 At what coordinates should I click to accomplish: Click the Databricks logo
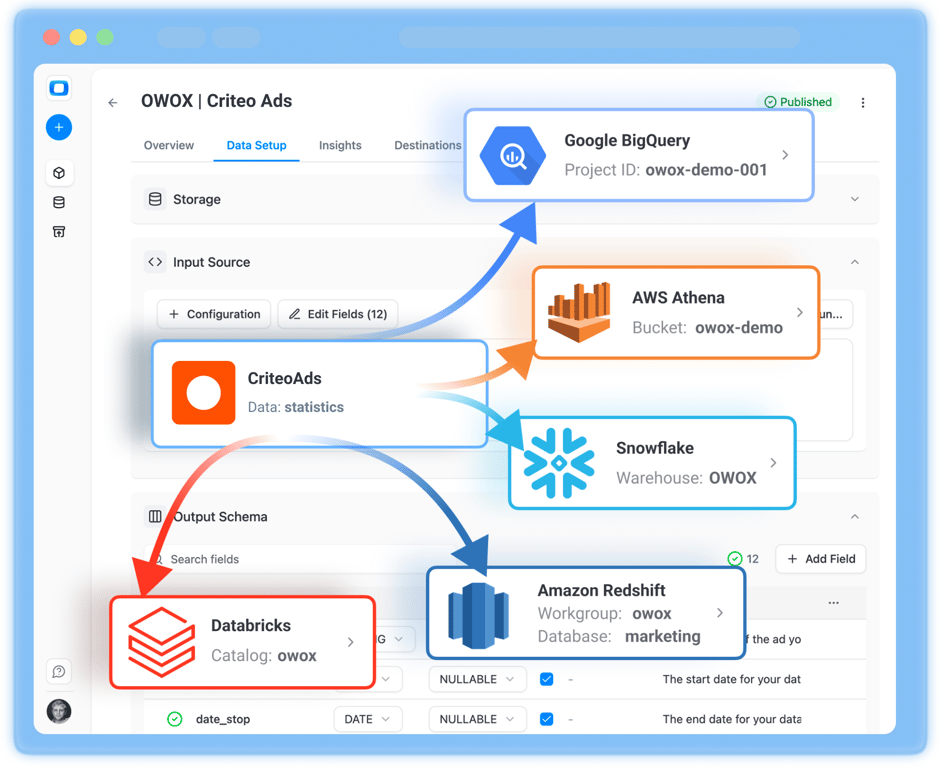point(161,641)
